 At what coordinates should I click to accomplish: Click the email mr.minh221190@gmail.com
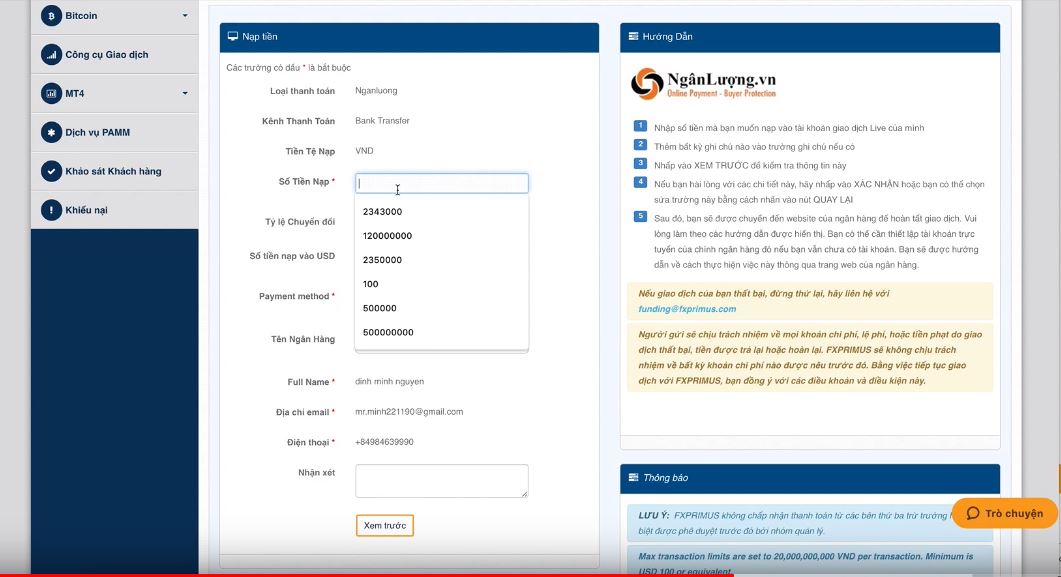coord(409,411)
